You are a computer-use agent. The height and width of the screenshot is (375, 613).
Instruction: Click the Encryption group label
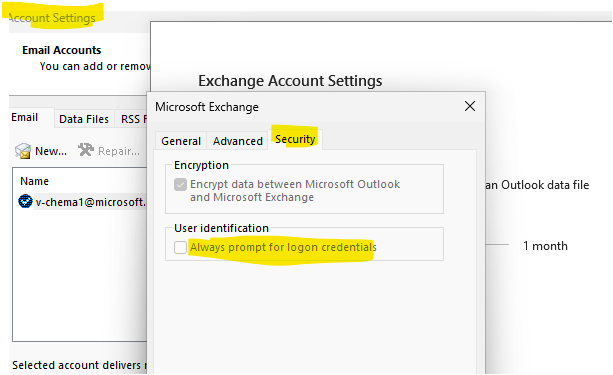201,165
